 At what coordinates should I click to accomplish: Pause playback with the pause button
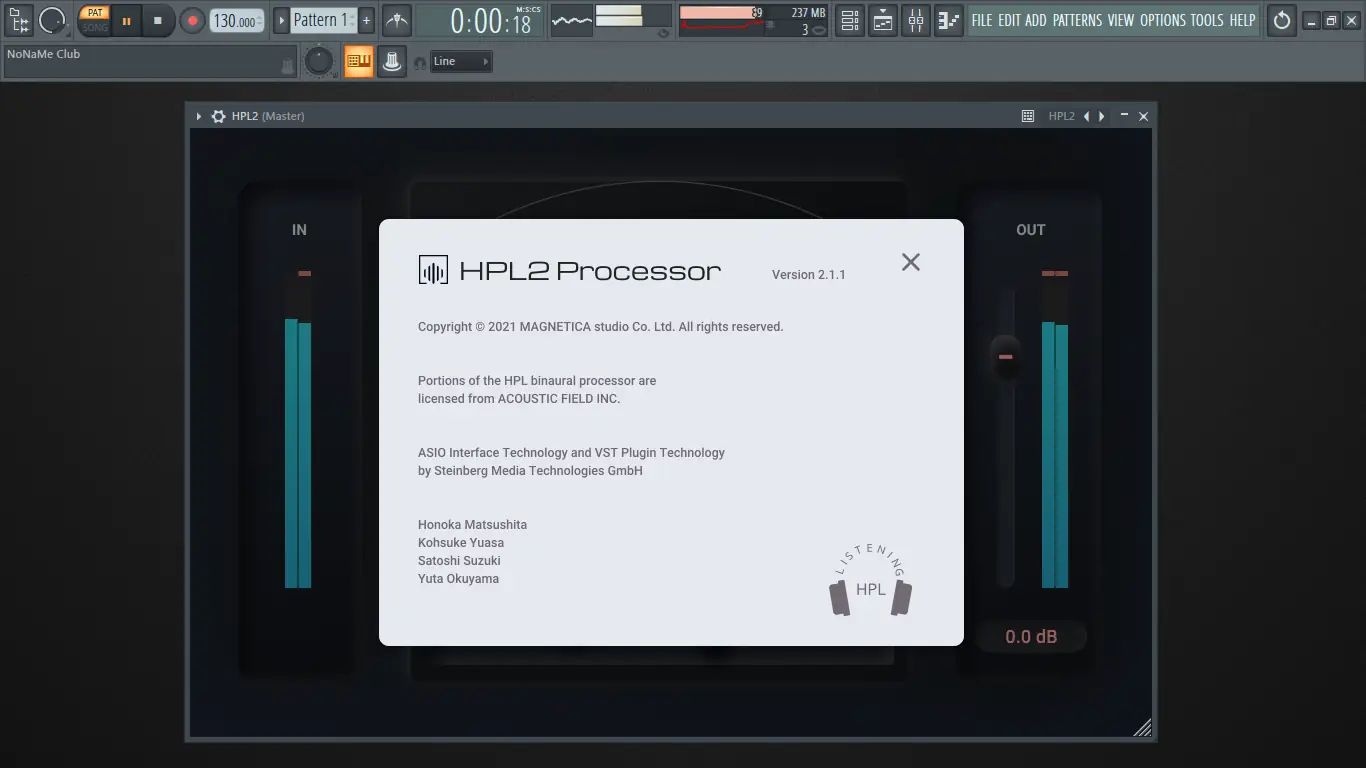pos(126,20)
